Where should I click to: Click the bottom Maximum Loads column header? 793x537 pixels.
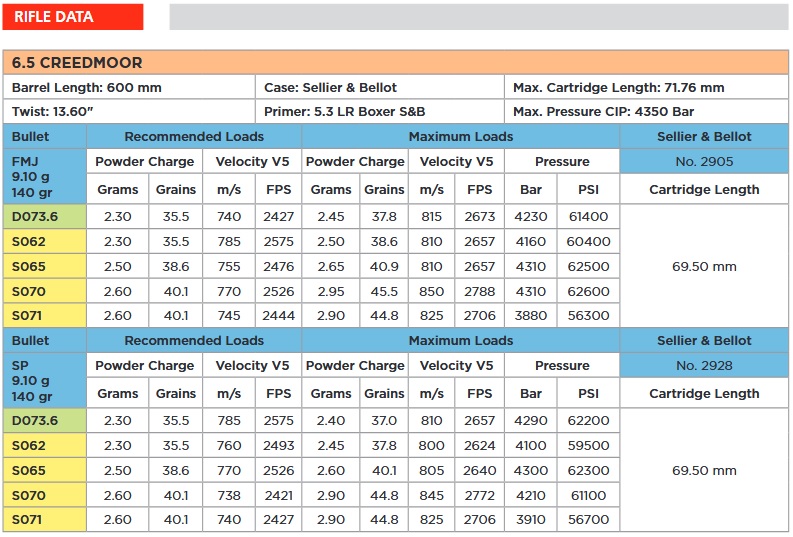tap(460, 340)
